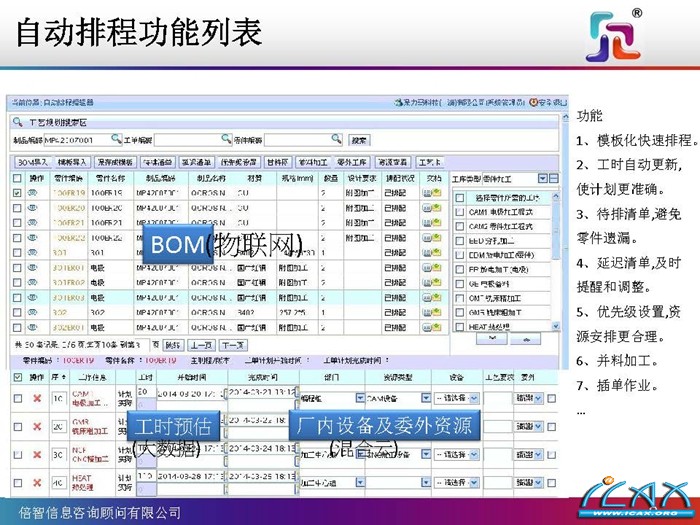The height and width of the screenshot is (525, 700).
Task: Go to previous page with 上一页
Action: (x=202, y=345)
